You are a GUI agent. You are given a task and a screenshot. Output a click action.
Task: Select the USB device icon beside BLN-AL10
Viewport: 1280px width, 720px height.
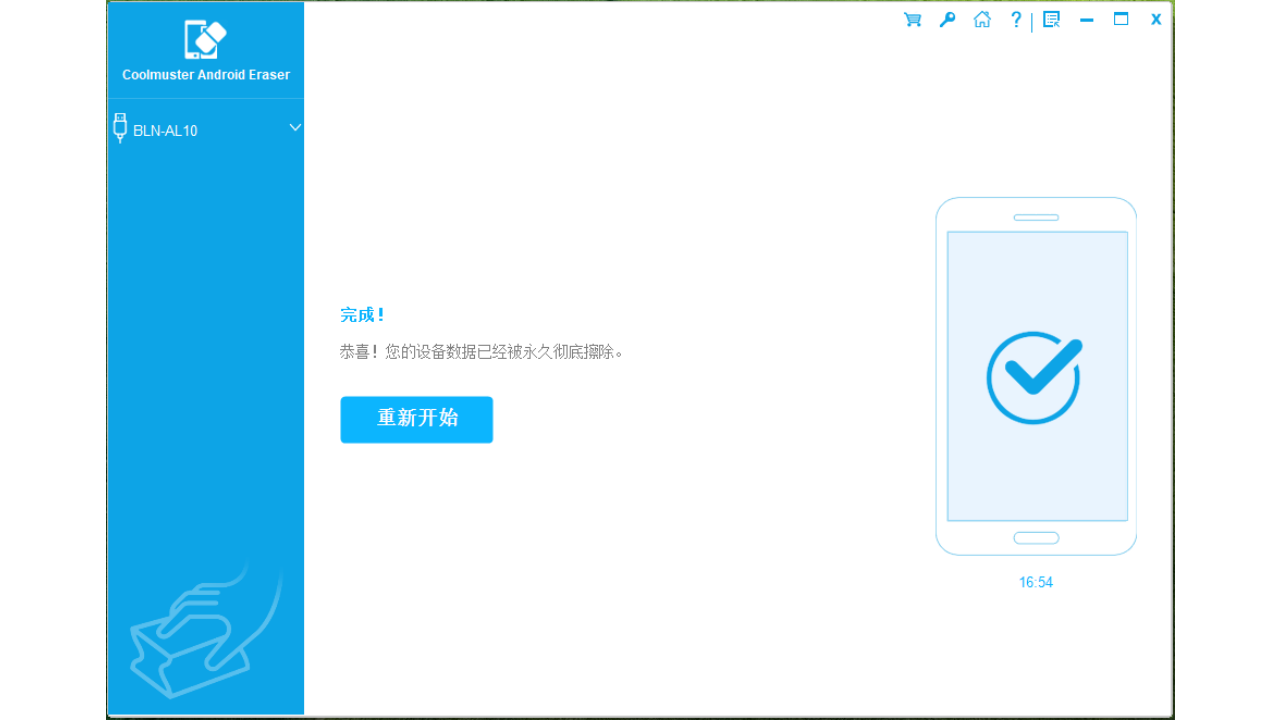pos(120,128)
